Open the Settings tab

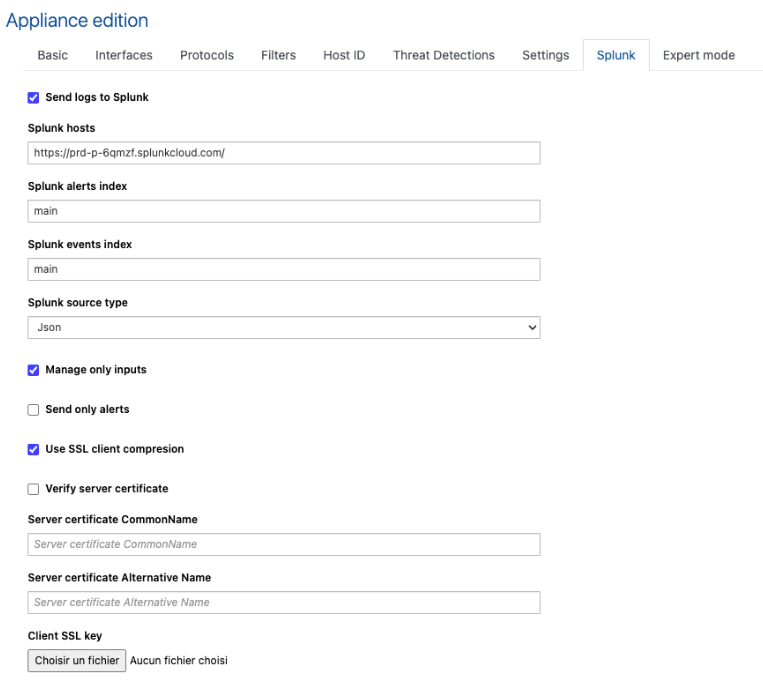click(545, 55)
